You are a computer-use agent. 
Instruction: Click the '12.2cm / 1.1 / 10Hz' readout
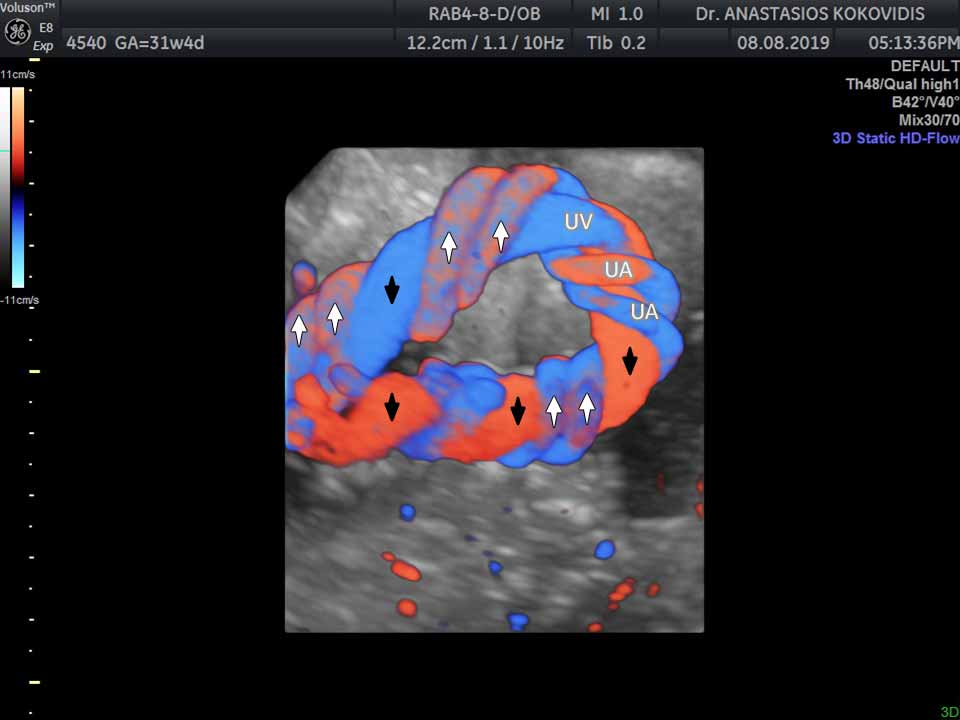click(485, 43)
